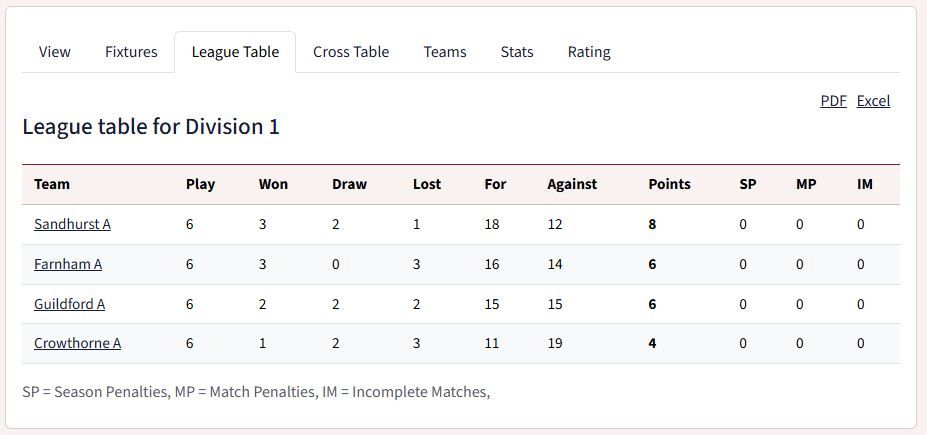
Task: Click the SP column header
Action: coord(748,184)
